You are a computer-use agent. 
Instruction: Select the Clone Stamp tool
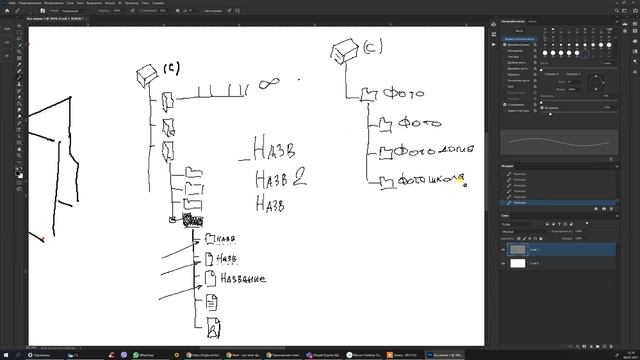[x=19, y=84]
